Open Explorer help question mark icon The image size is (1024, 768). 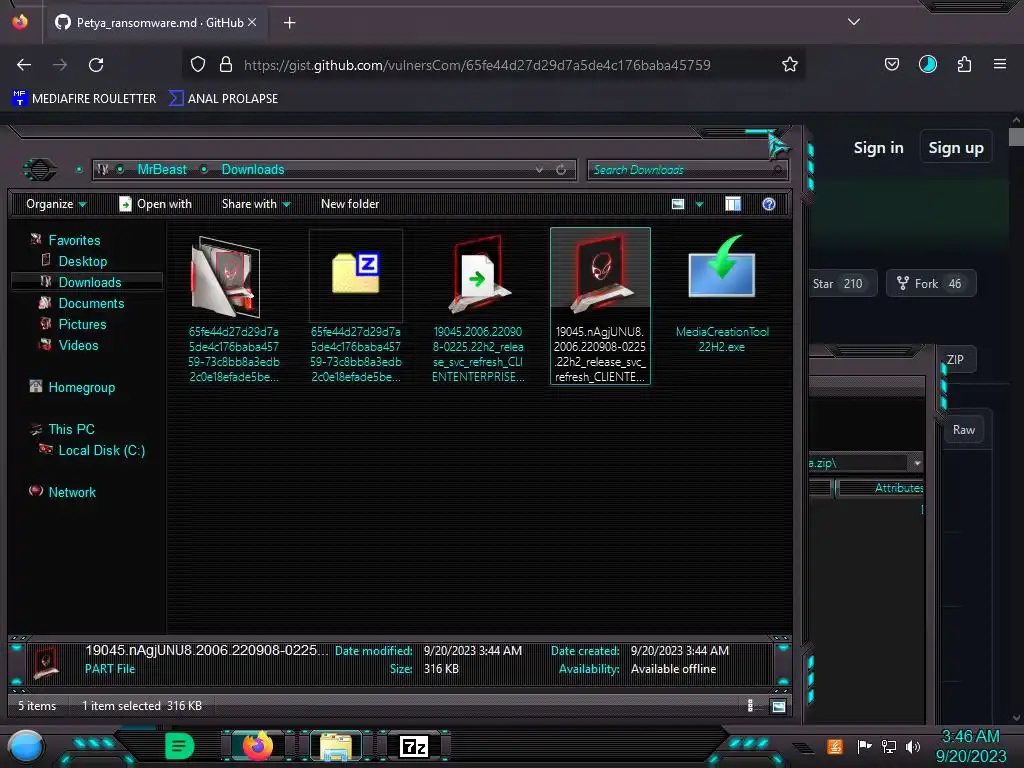[769, 204]
